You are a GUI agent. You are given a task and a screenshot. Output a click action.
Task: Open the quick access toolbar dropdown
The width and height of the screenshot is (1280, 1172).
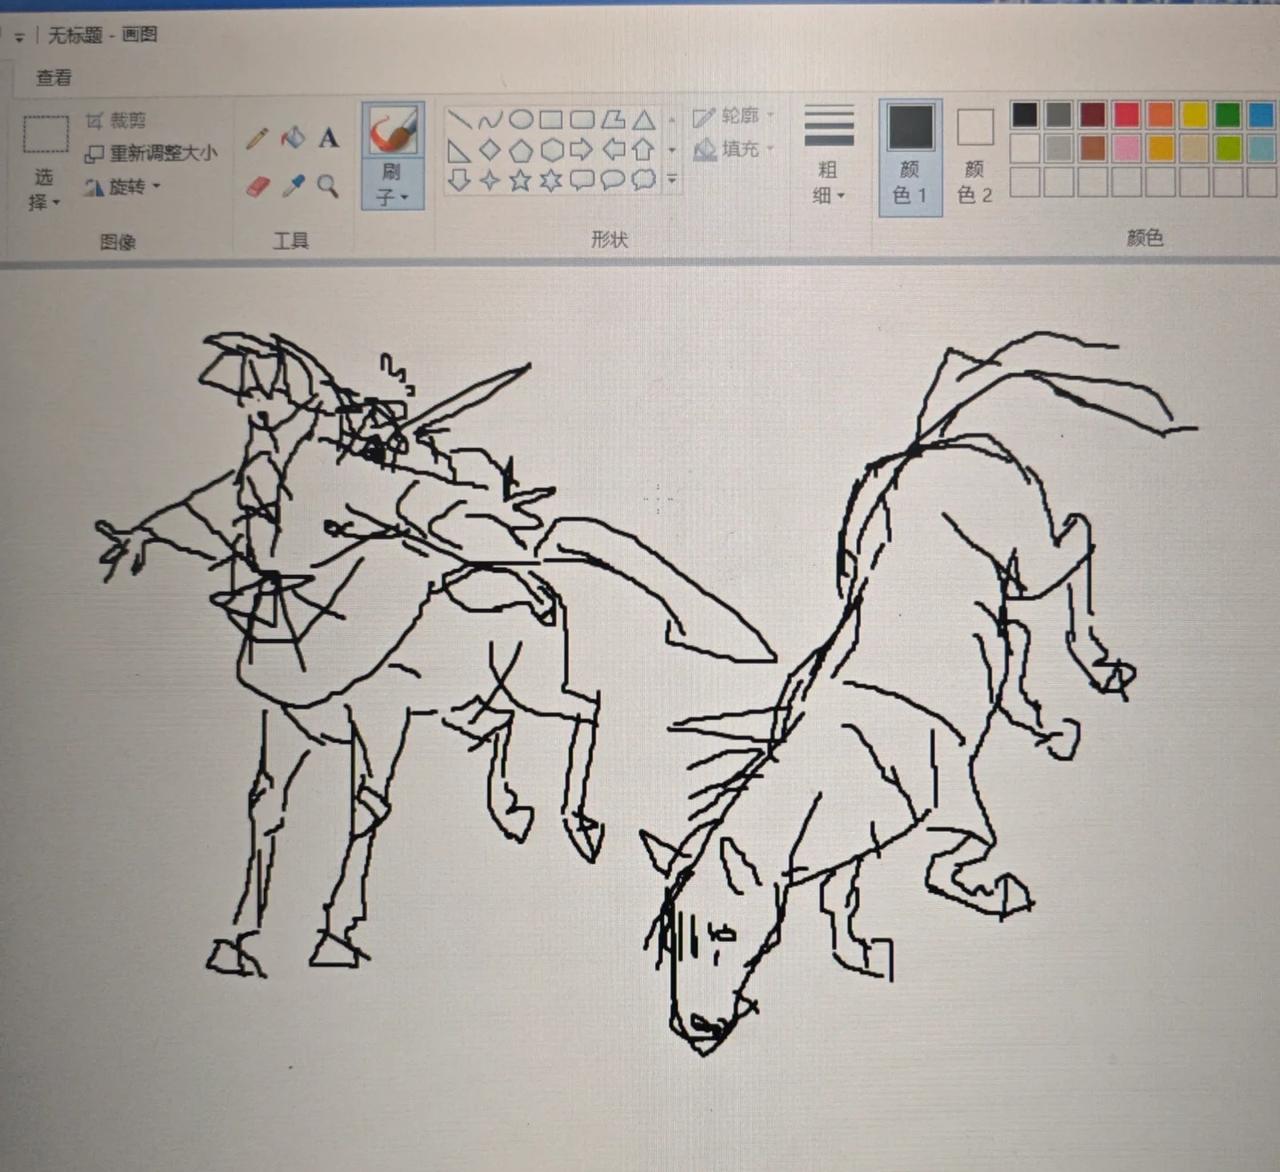click(19, 38)
